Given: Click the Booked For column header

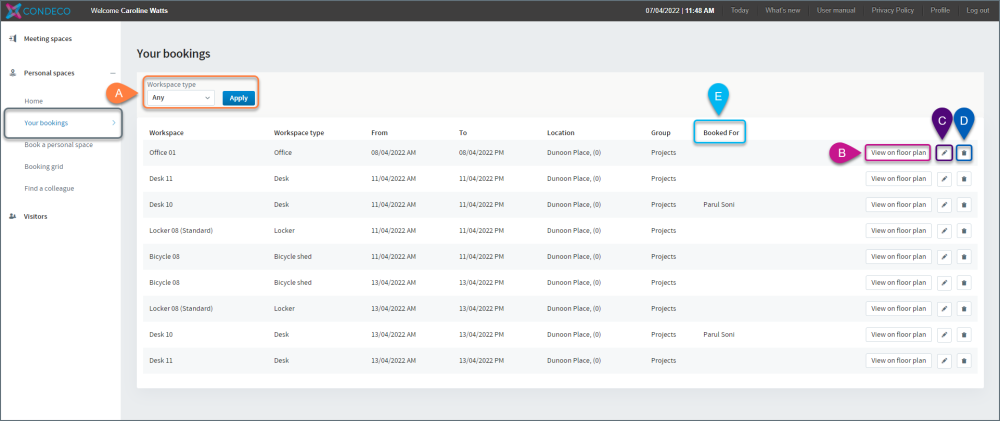Looking at the screenshot, I should tap(720, 133).
